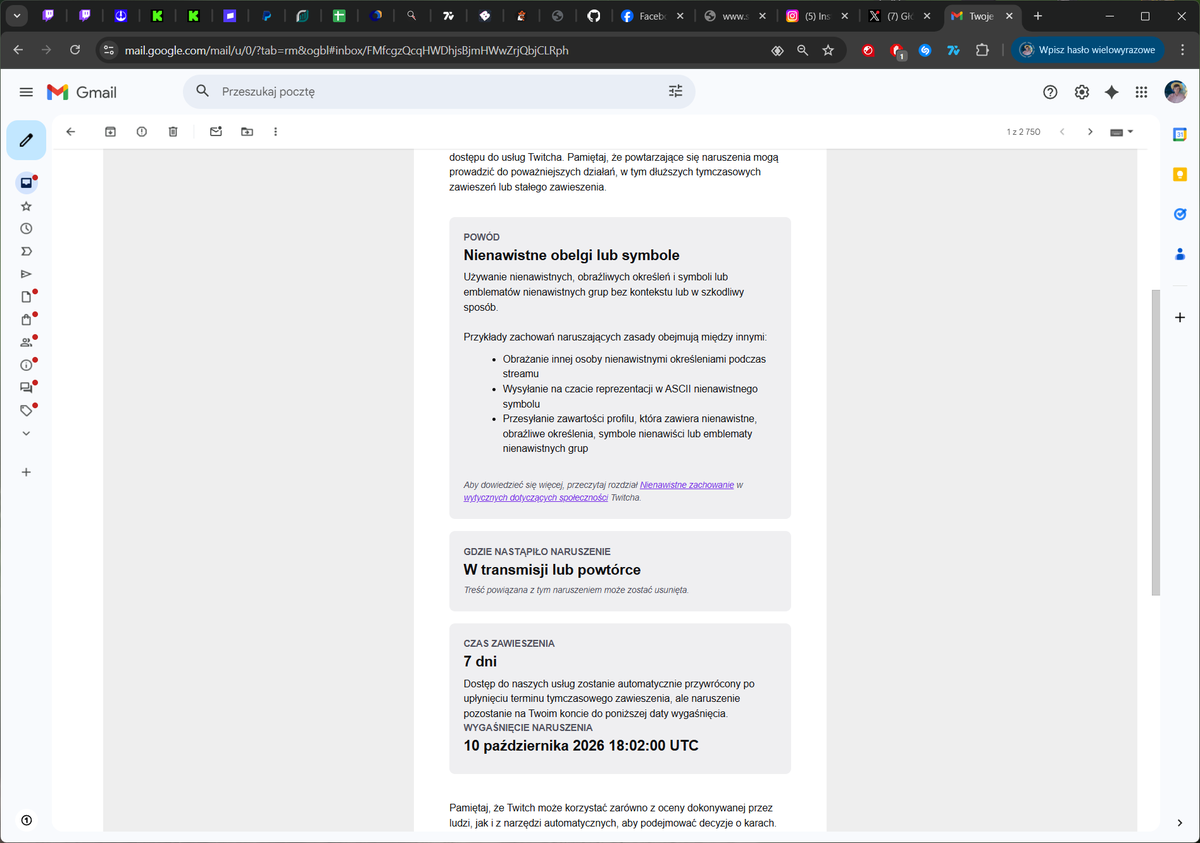Open Google Contacts side panel
Image resolution: width=1200 pixels, height=843 pixels.
[x=1180, y=254]
